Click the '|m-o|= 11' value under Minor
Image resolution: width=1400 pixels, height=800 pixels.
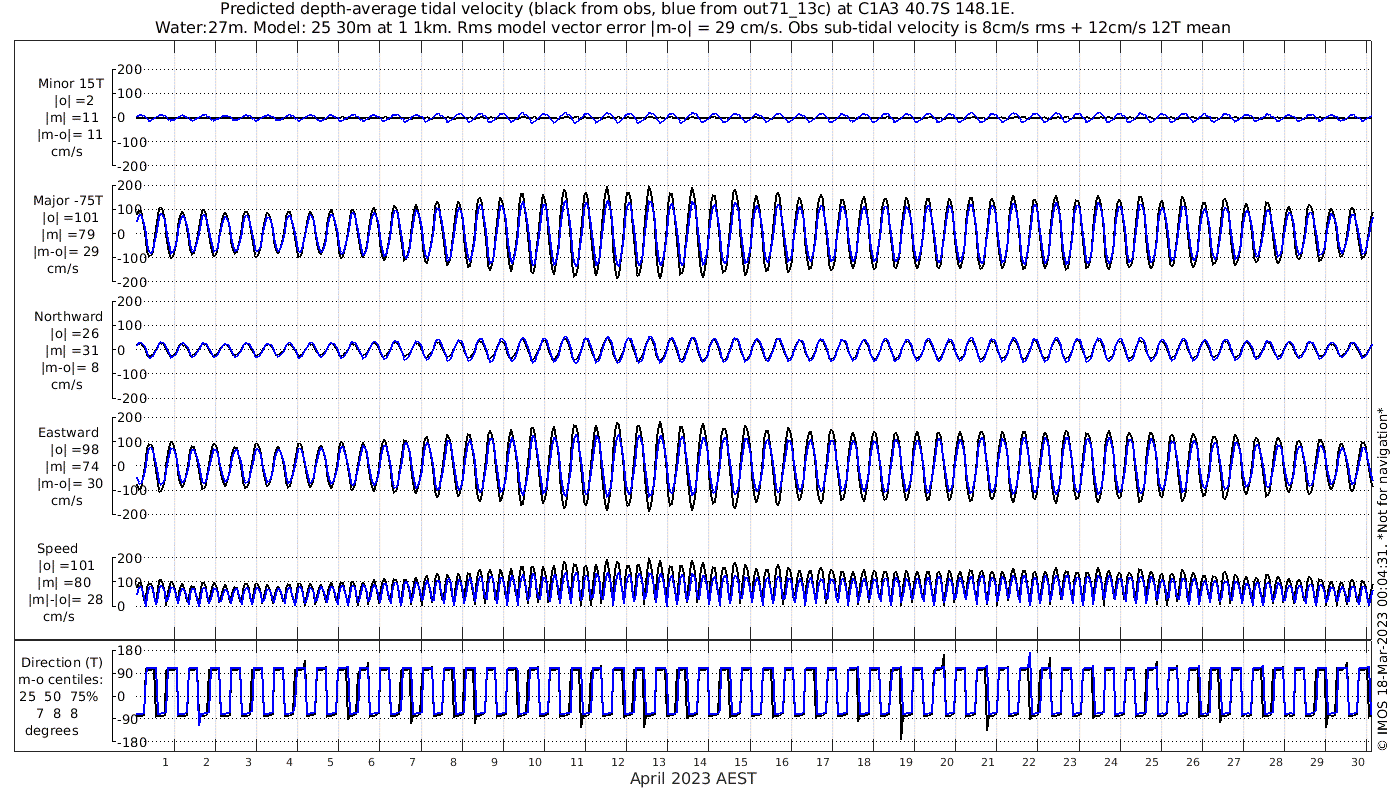click(69, 135)
